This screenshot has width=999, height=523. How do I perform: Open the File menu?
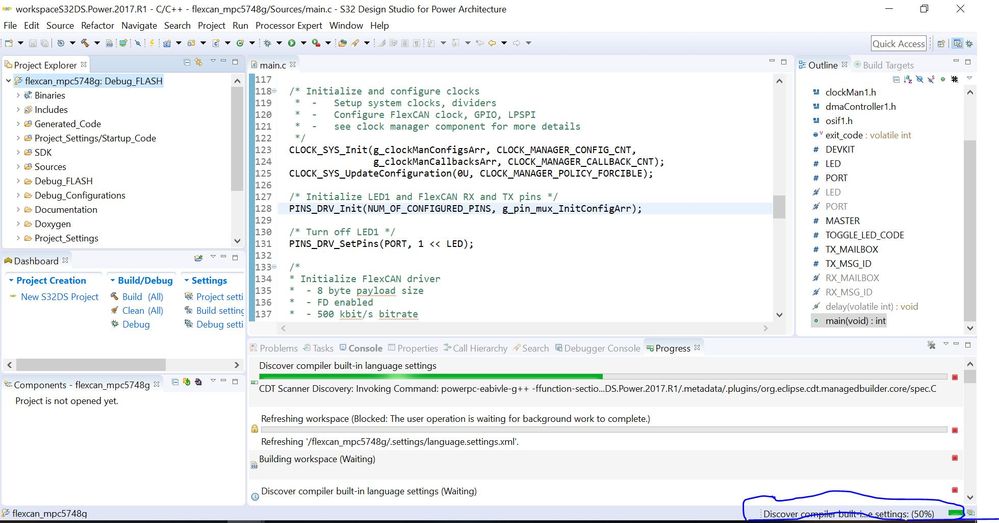tap(10, 25)
